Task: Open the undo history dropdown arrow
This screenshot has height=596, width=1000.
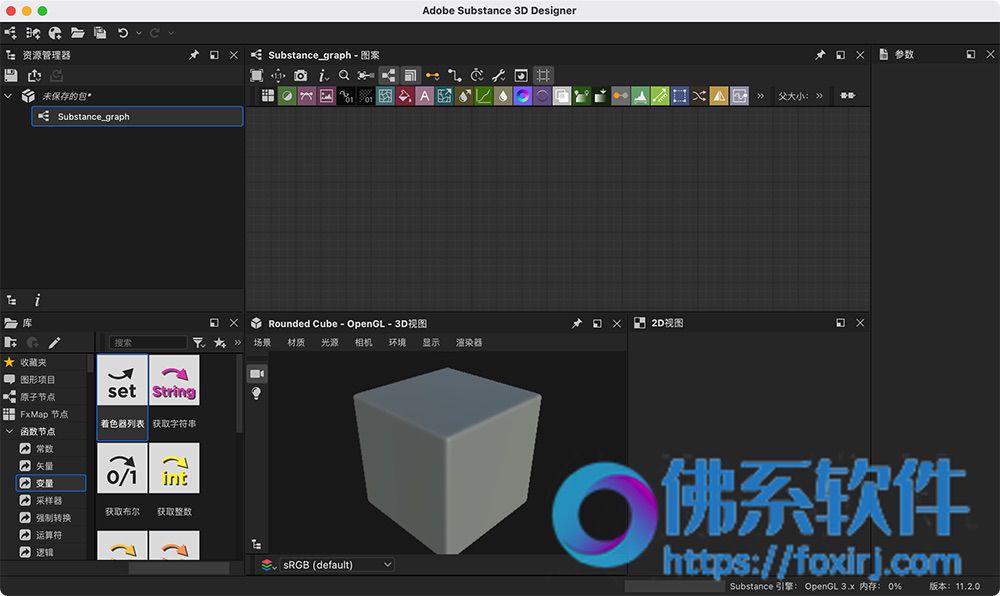Action: (x=138, y=33)
